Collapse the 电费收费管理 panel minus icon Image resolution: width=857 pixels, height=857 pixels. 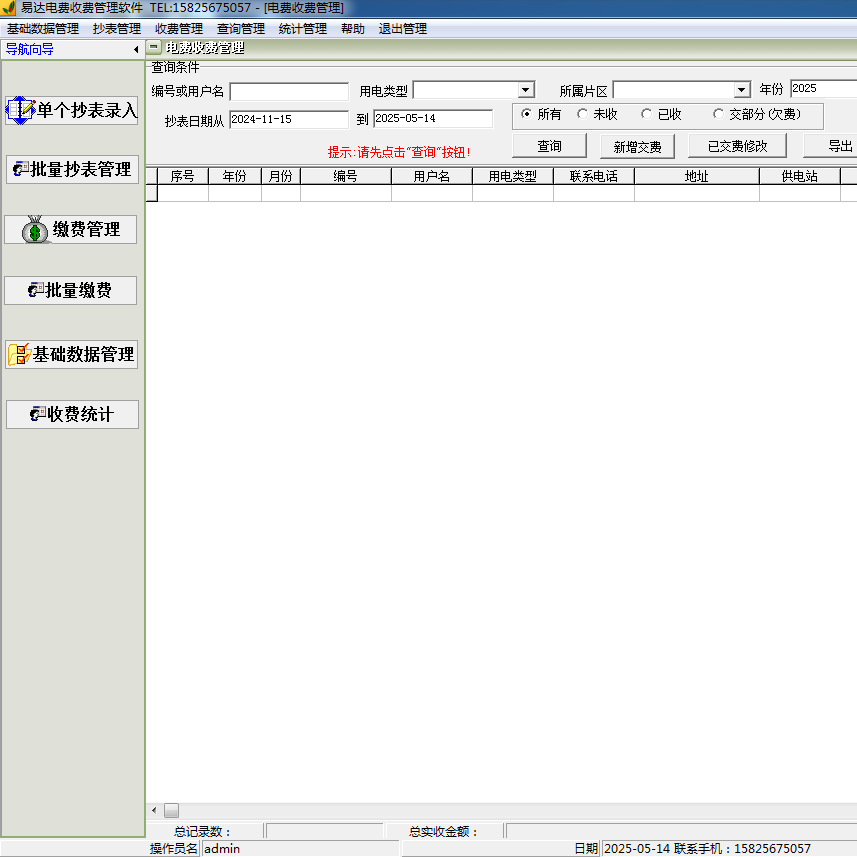tap(154, 47)
